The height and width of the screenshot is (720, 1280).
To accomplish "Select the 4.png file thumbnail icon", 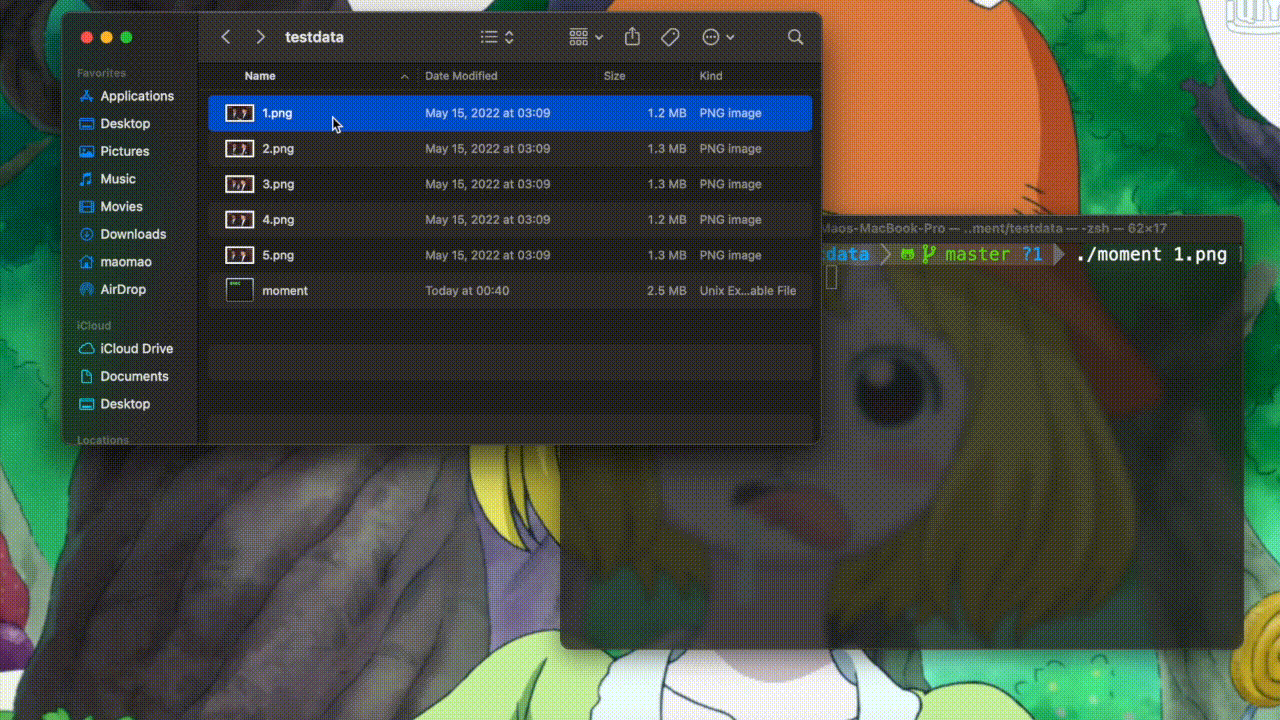I will click(x=240, y=220).
